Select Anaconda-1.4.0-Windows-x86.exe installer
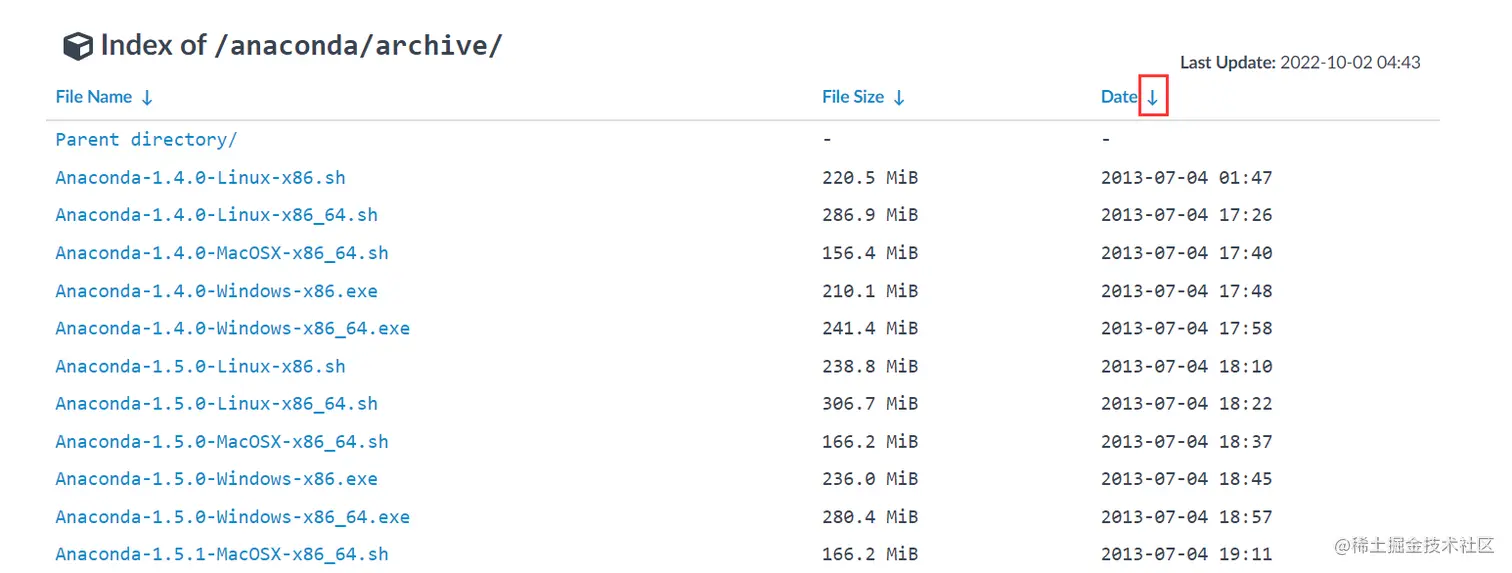1512x573 pixels. tap(217, 291)
